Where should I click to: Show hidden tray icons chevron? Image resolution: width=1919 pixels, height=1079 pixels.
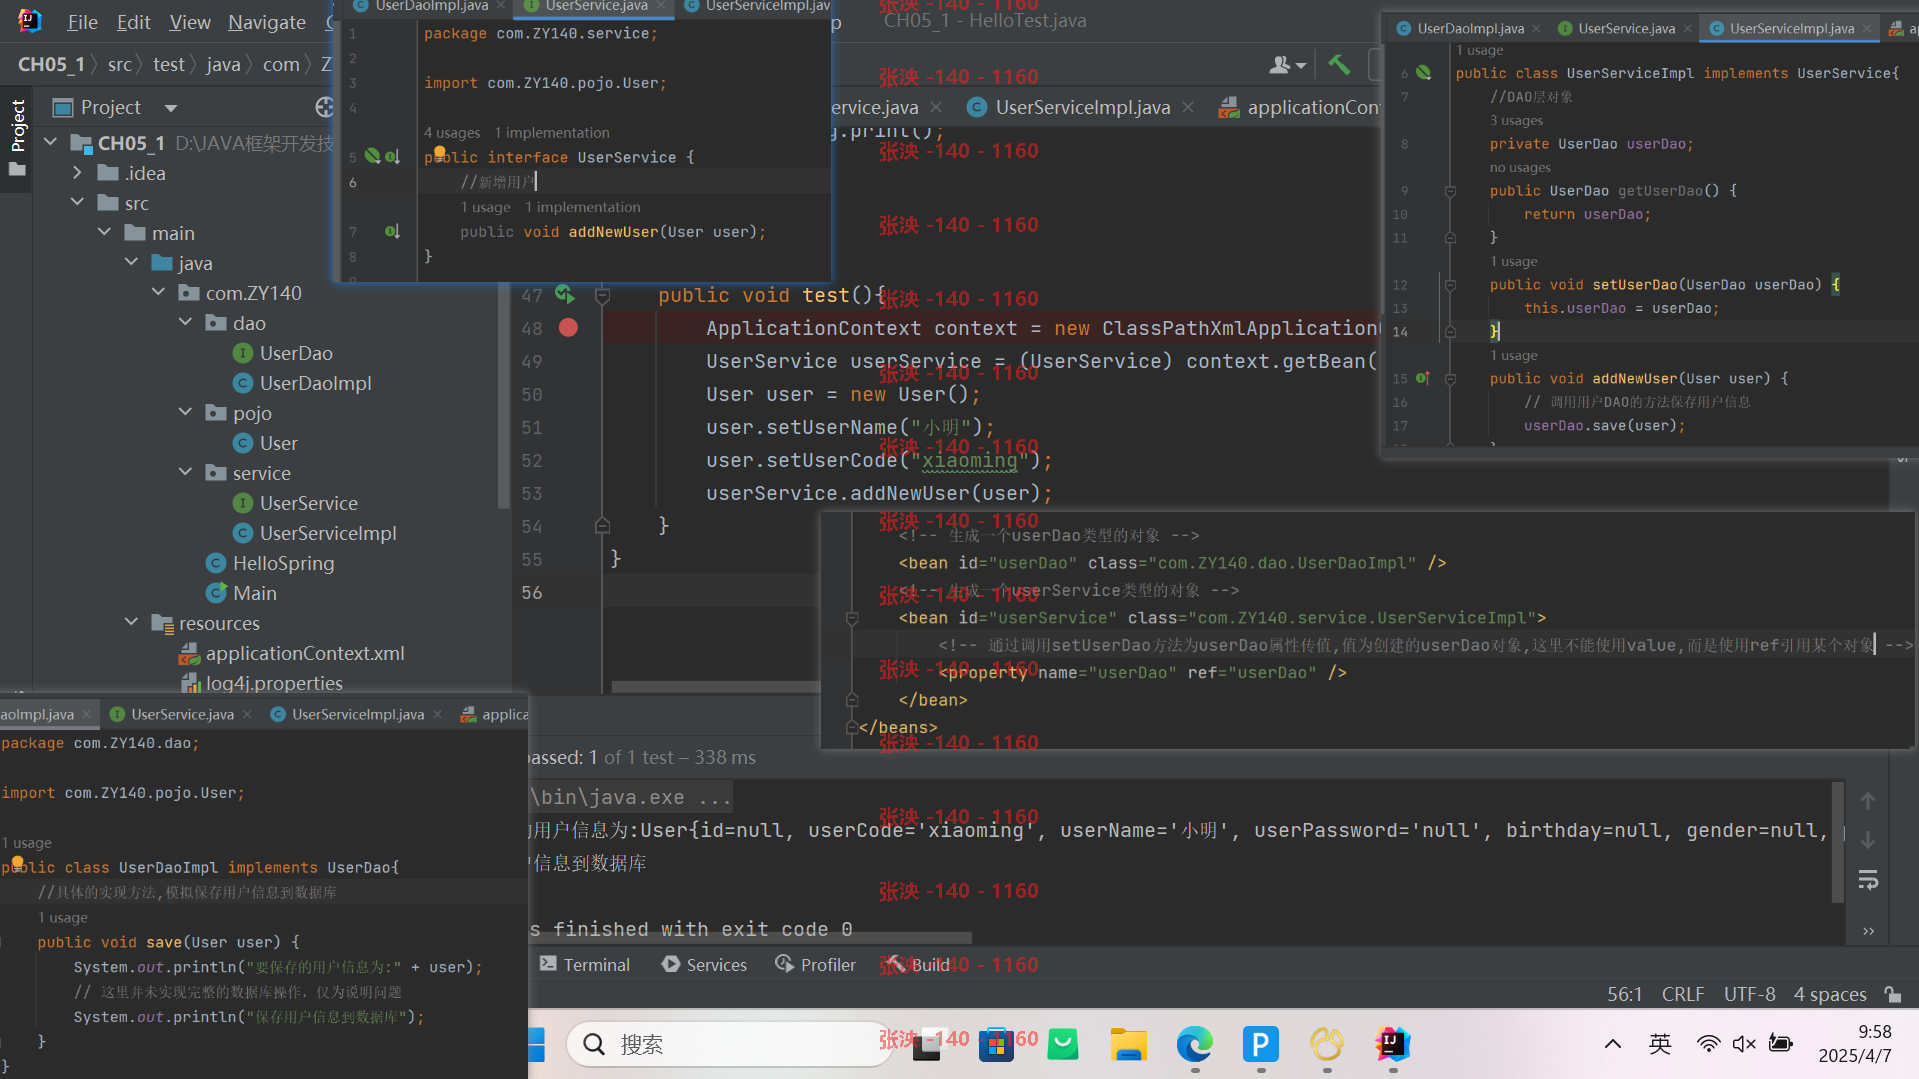[x=1613, y=1044]
